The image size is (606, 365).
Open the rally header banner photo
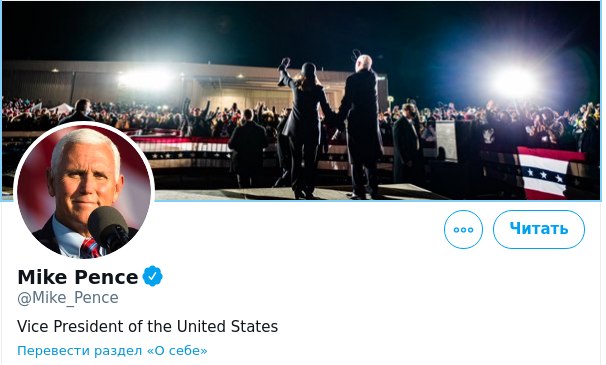(301, 101)
